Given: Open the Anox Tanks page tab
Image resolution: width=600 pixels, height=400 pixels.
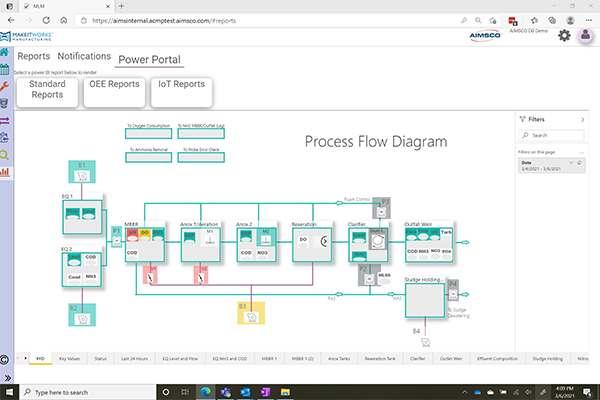Looking at the screenshot, I should pos(339,359).
